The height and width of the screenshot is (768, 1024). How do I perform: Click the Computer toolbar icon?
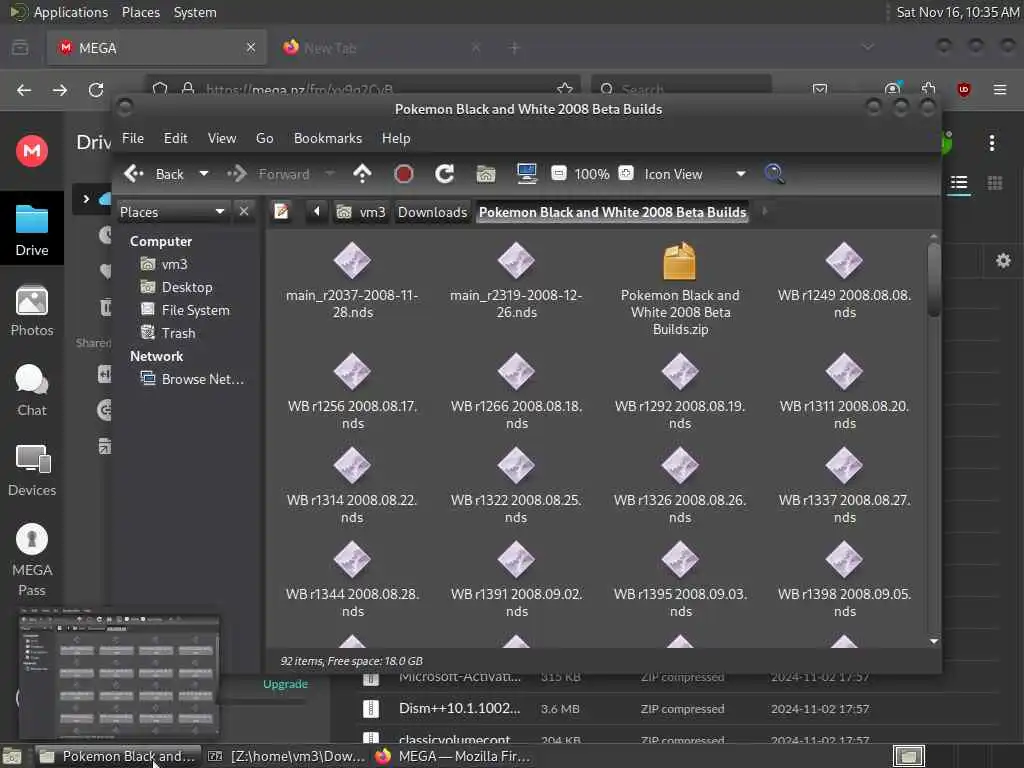(526, 174)
